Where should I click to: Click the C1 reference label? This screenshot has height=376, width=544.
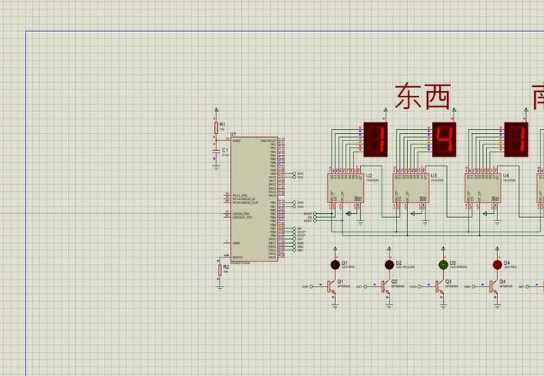click(x=225, y=150)
